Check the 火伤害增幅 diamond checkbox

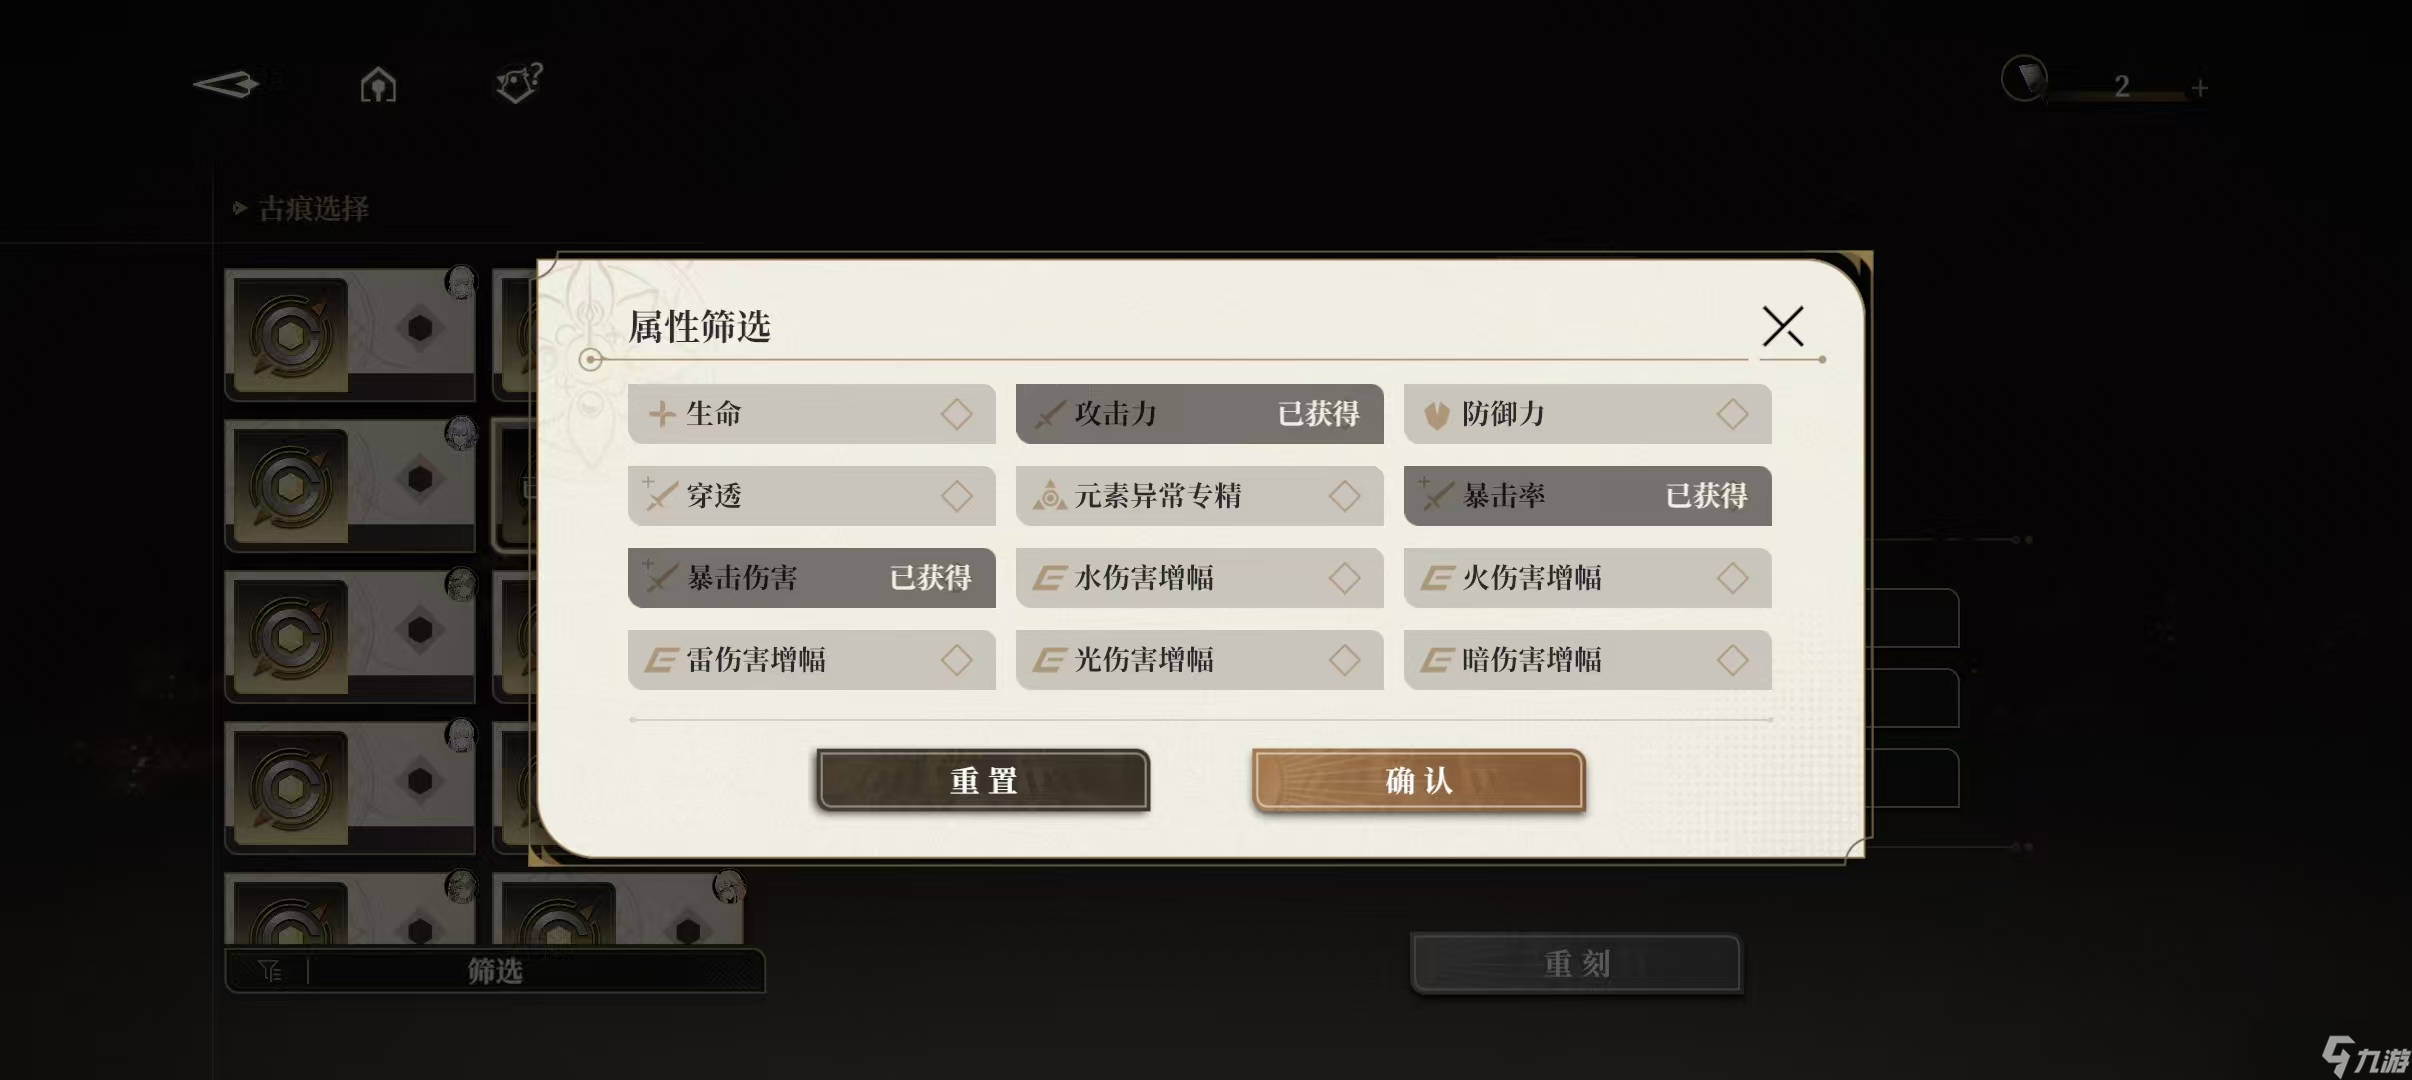click(1732, 578)
